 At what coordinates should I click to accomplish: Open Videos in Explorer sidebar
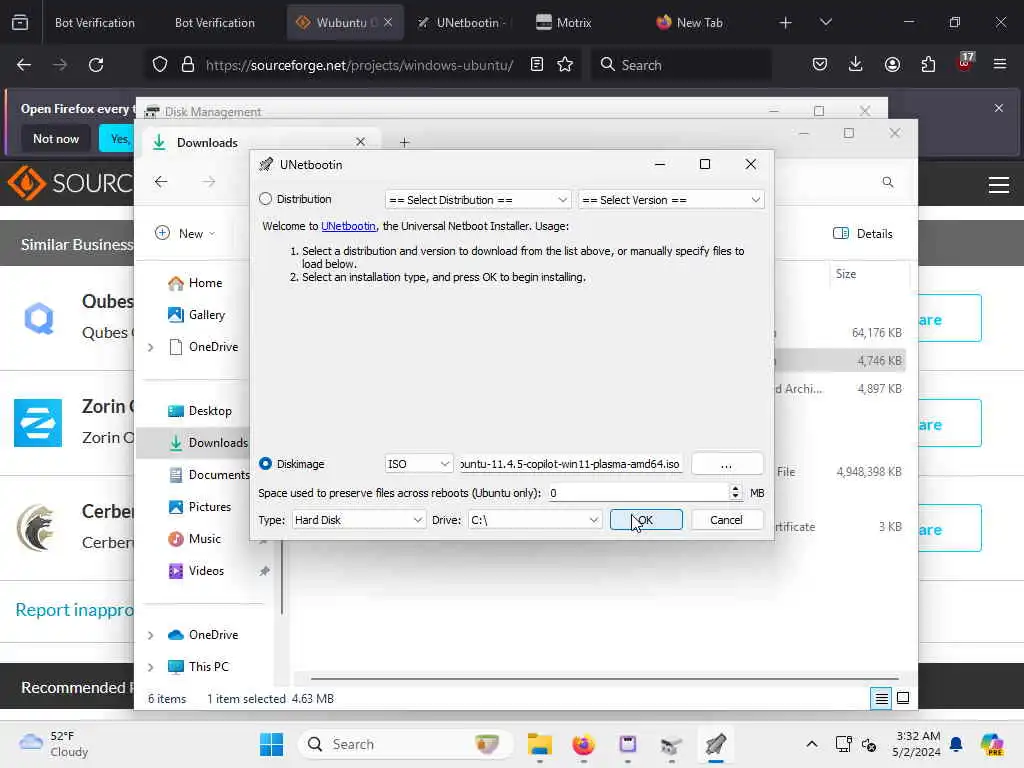pyautogui.click(x=196, y=571)
